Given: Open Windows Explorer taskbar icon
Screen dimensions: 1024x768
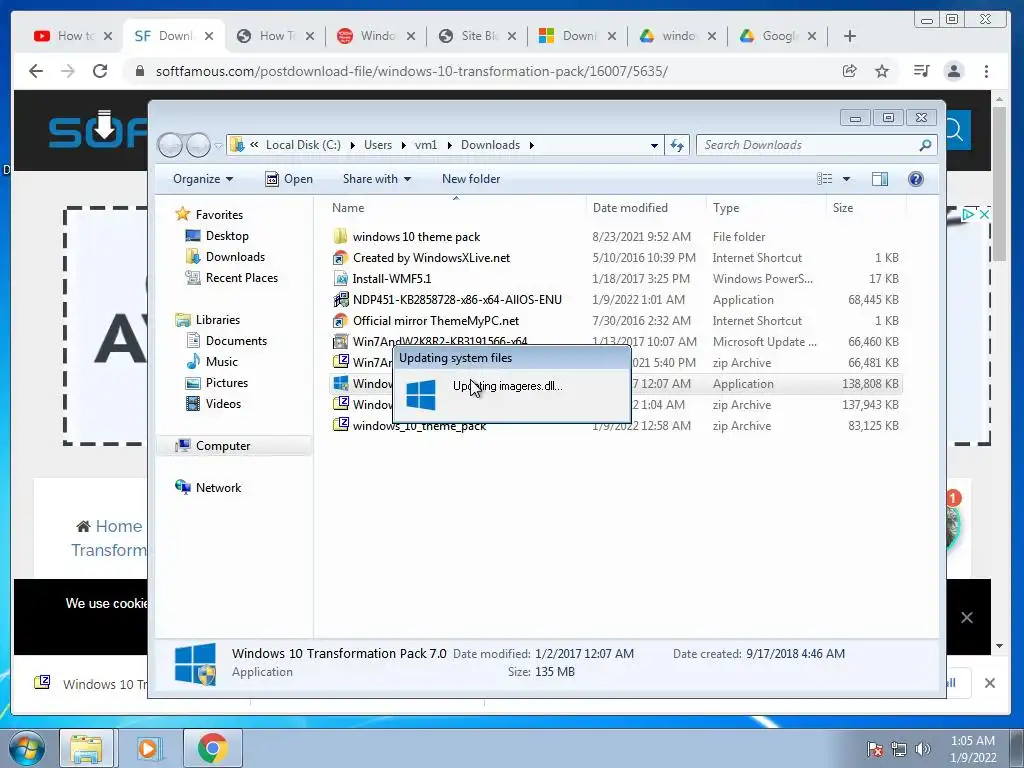Looking at the screenshot, I should [86, 748].
